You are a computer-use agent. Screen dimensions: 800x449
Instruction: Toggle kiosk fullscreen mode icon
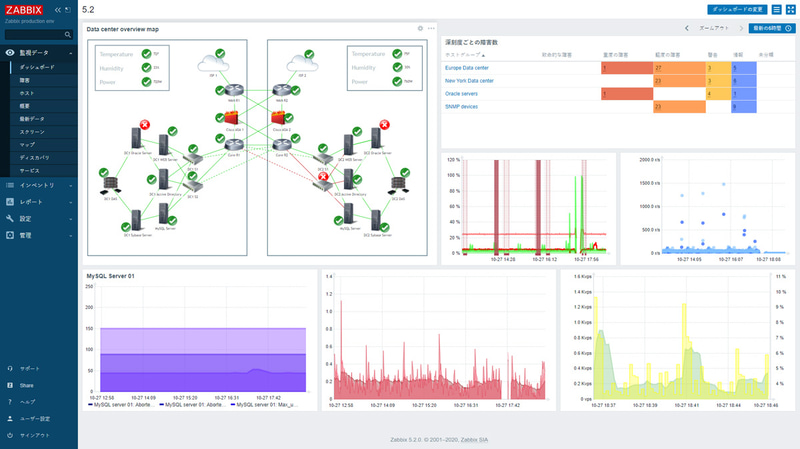(790, 10)
